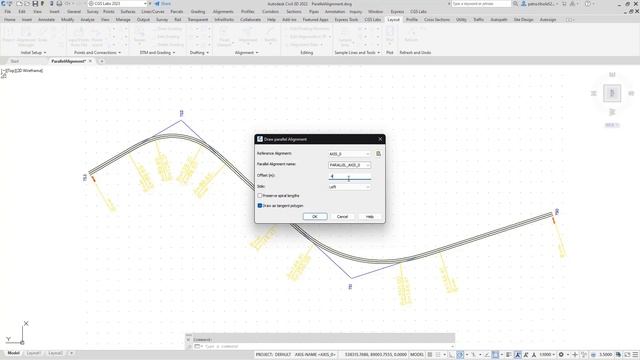Select the Autopath ribbon tab
Image resolution: width=640 pixels, height=360 pixels.
[499, 20]
